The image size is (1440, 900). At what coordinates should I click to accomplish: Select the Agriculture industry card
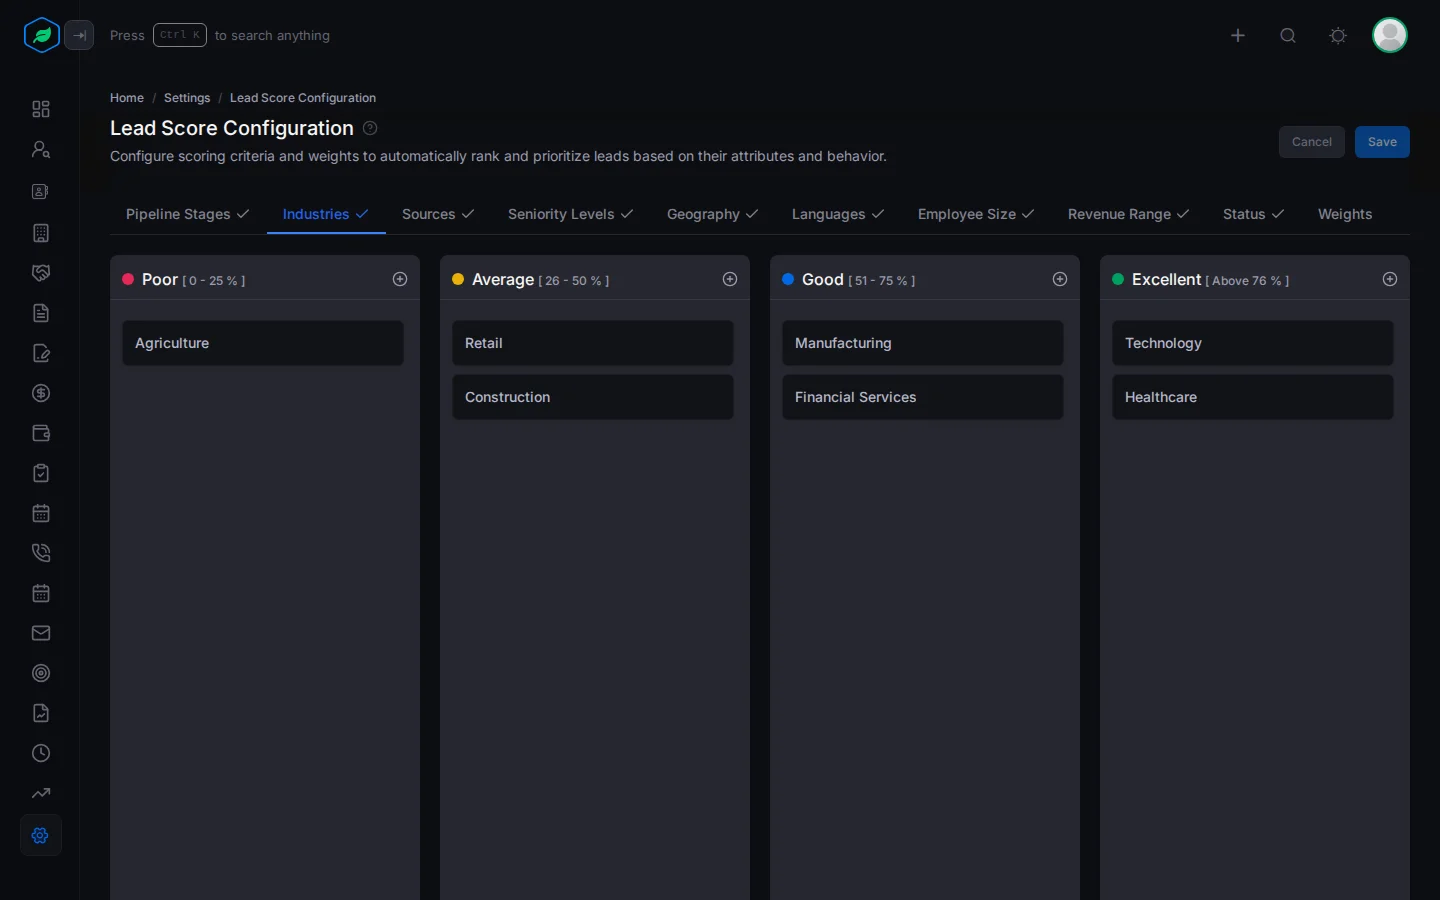point(263,343)
